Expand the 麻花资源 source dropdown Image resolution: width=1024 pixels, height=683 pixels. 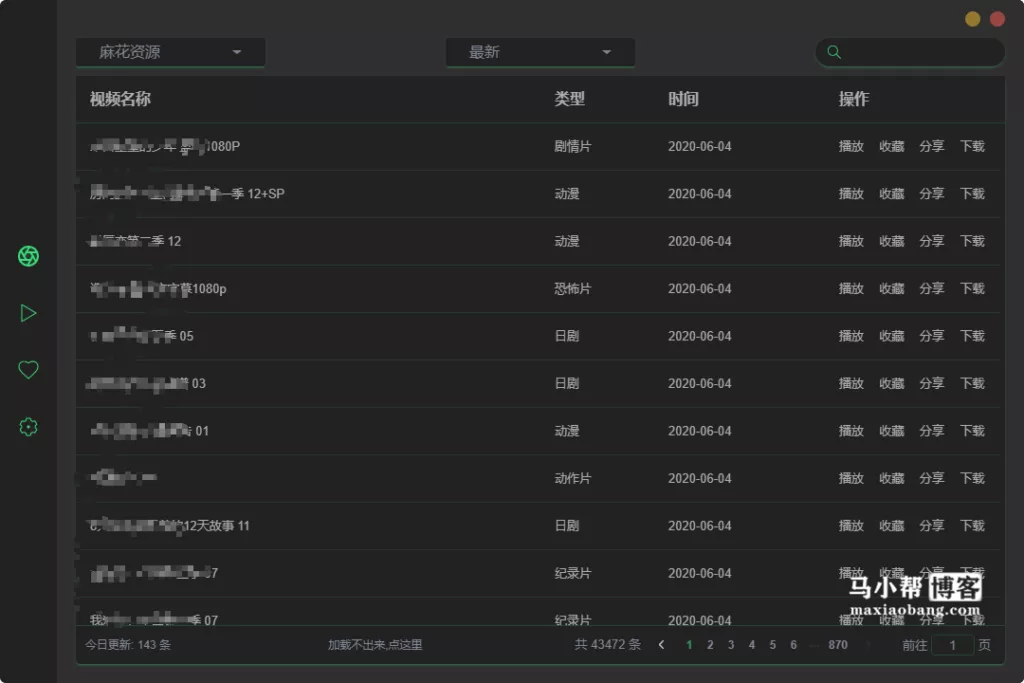click(x=170, y=52)
